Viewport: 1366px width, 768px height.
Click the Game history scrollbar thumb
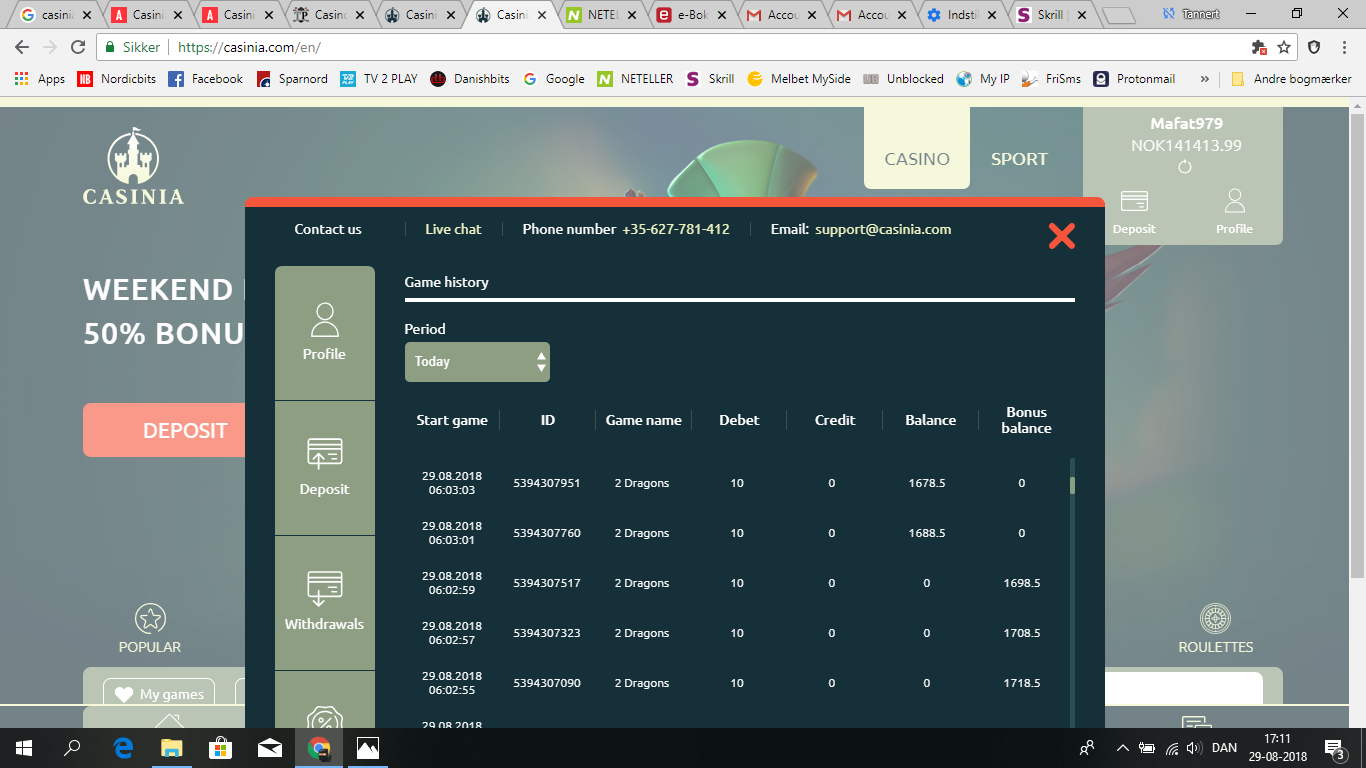(1072, 485)
